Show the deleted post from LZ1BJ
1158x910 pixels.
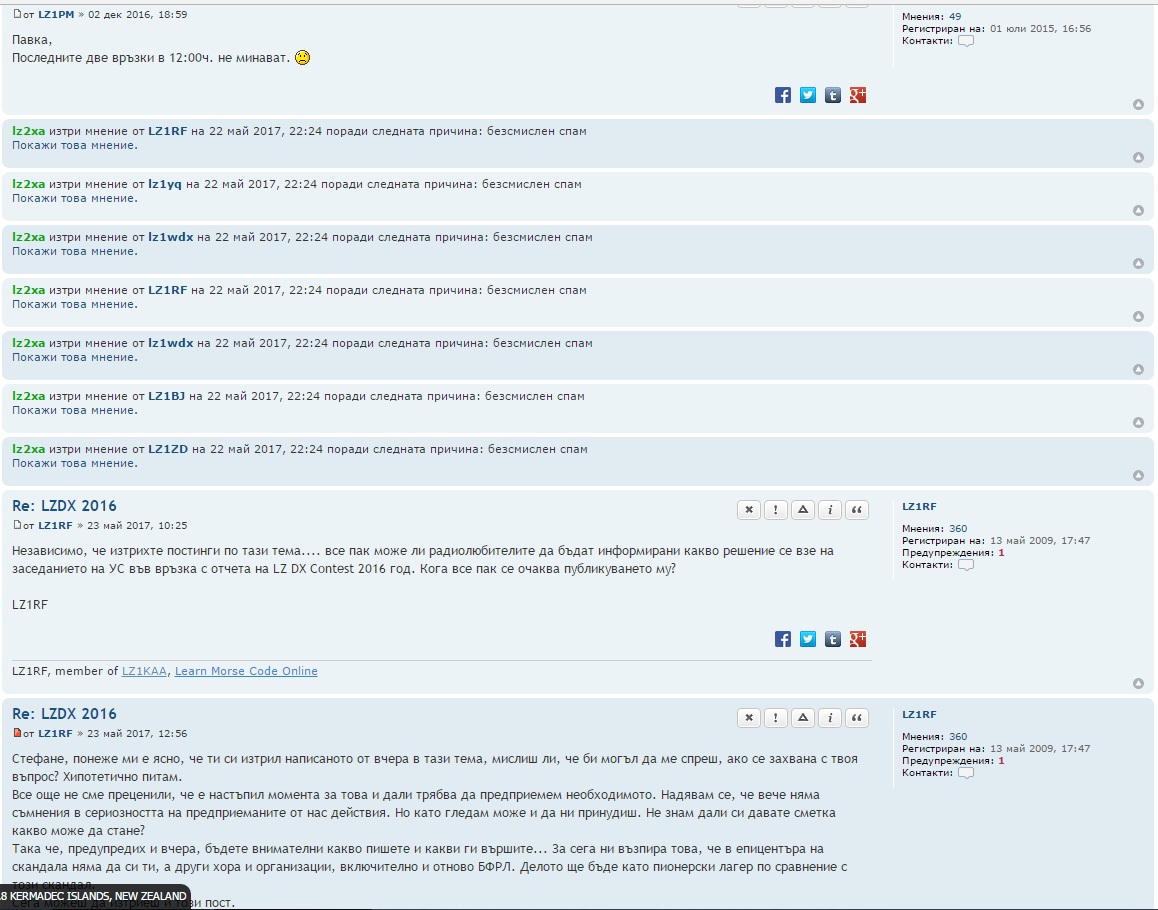[x=74, y=411]
